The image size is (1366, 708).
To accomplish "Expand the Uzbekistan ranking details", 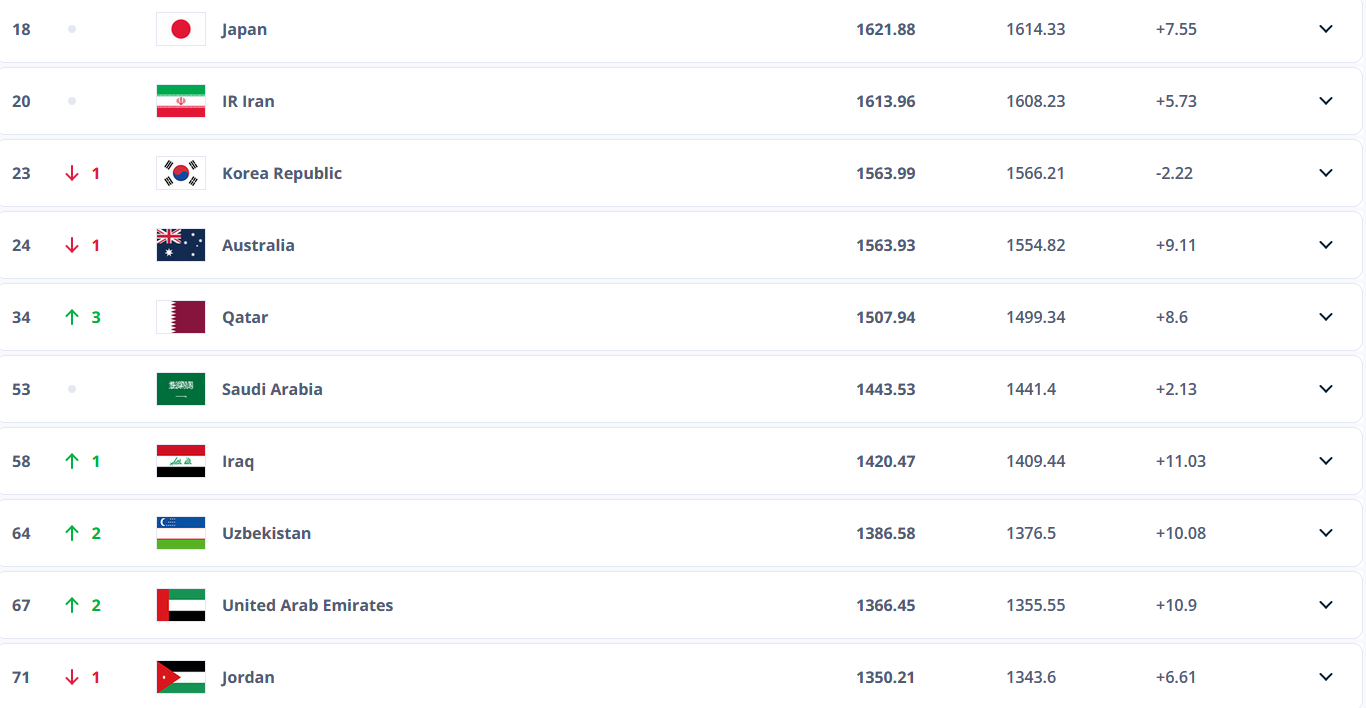I will tap(1326, 533).
